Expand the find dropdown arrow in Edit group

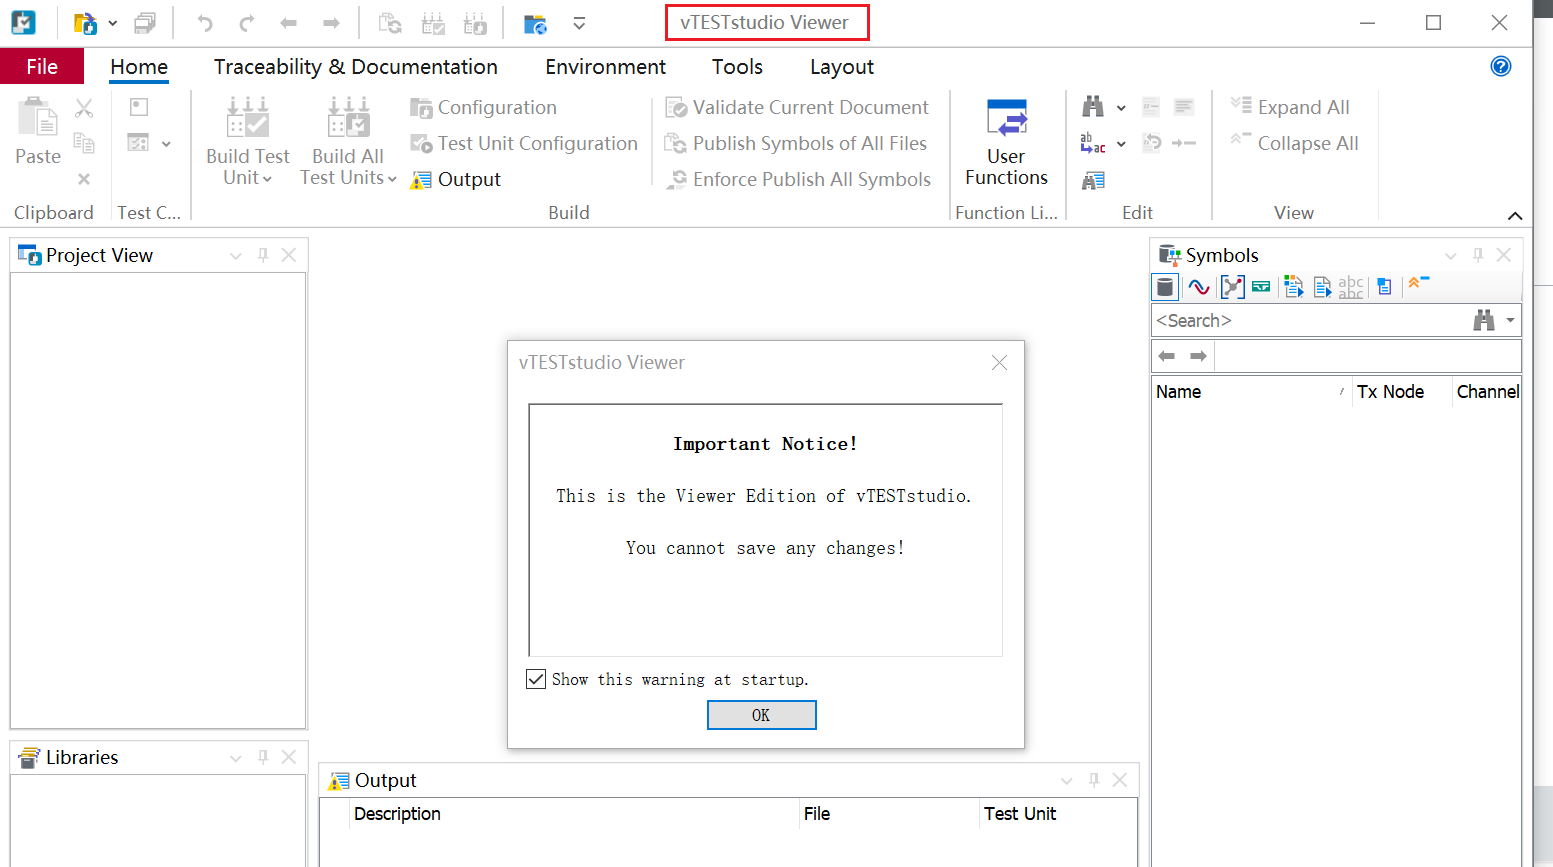pos(1121,108)
